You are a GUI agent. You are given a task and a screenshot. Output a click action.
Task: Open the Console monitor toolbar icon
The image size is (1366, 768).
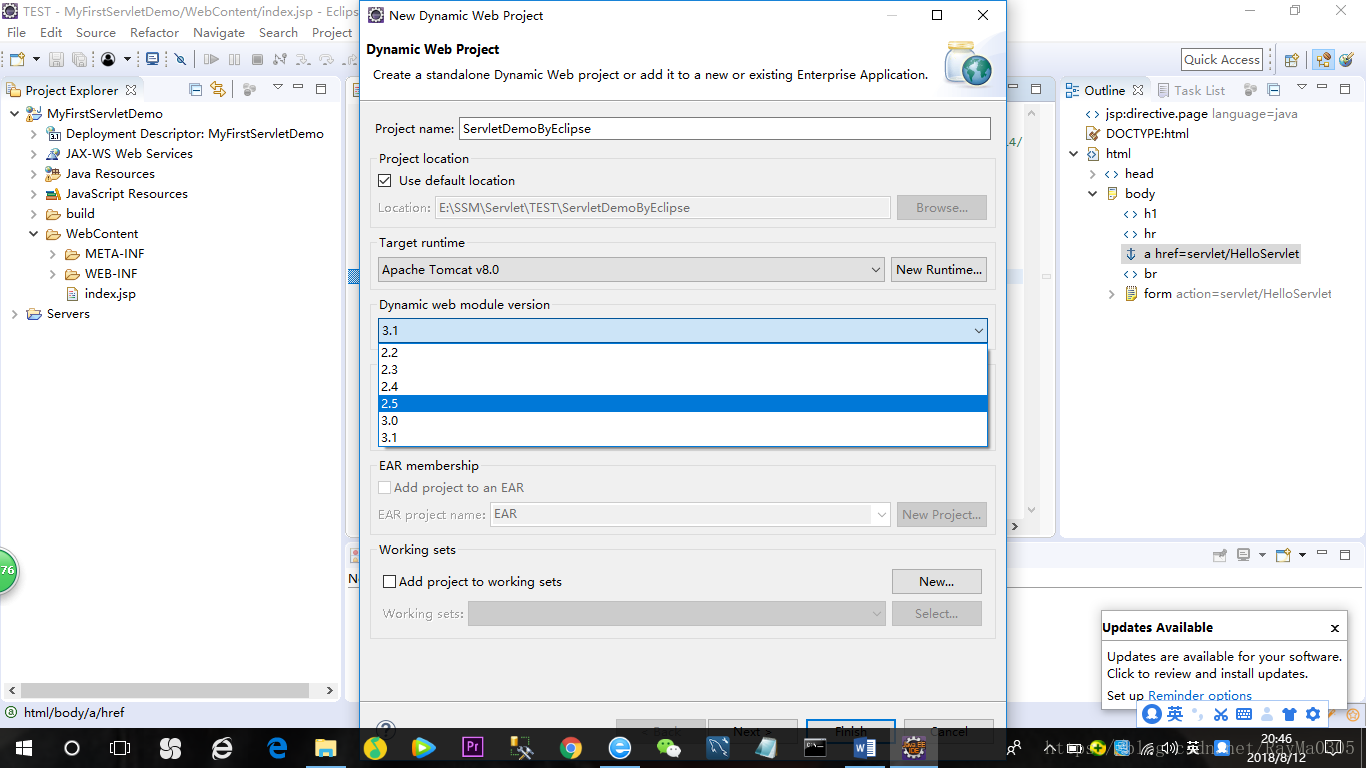[152, 60]
